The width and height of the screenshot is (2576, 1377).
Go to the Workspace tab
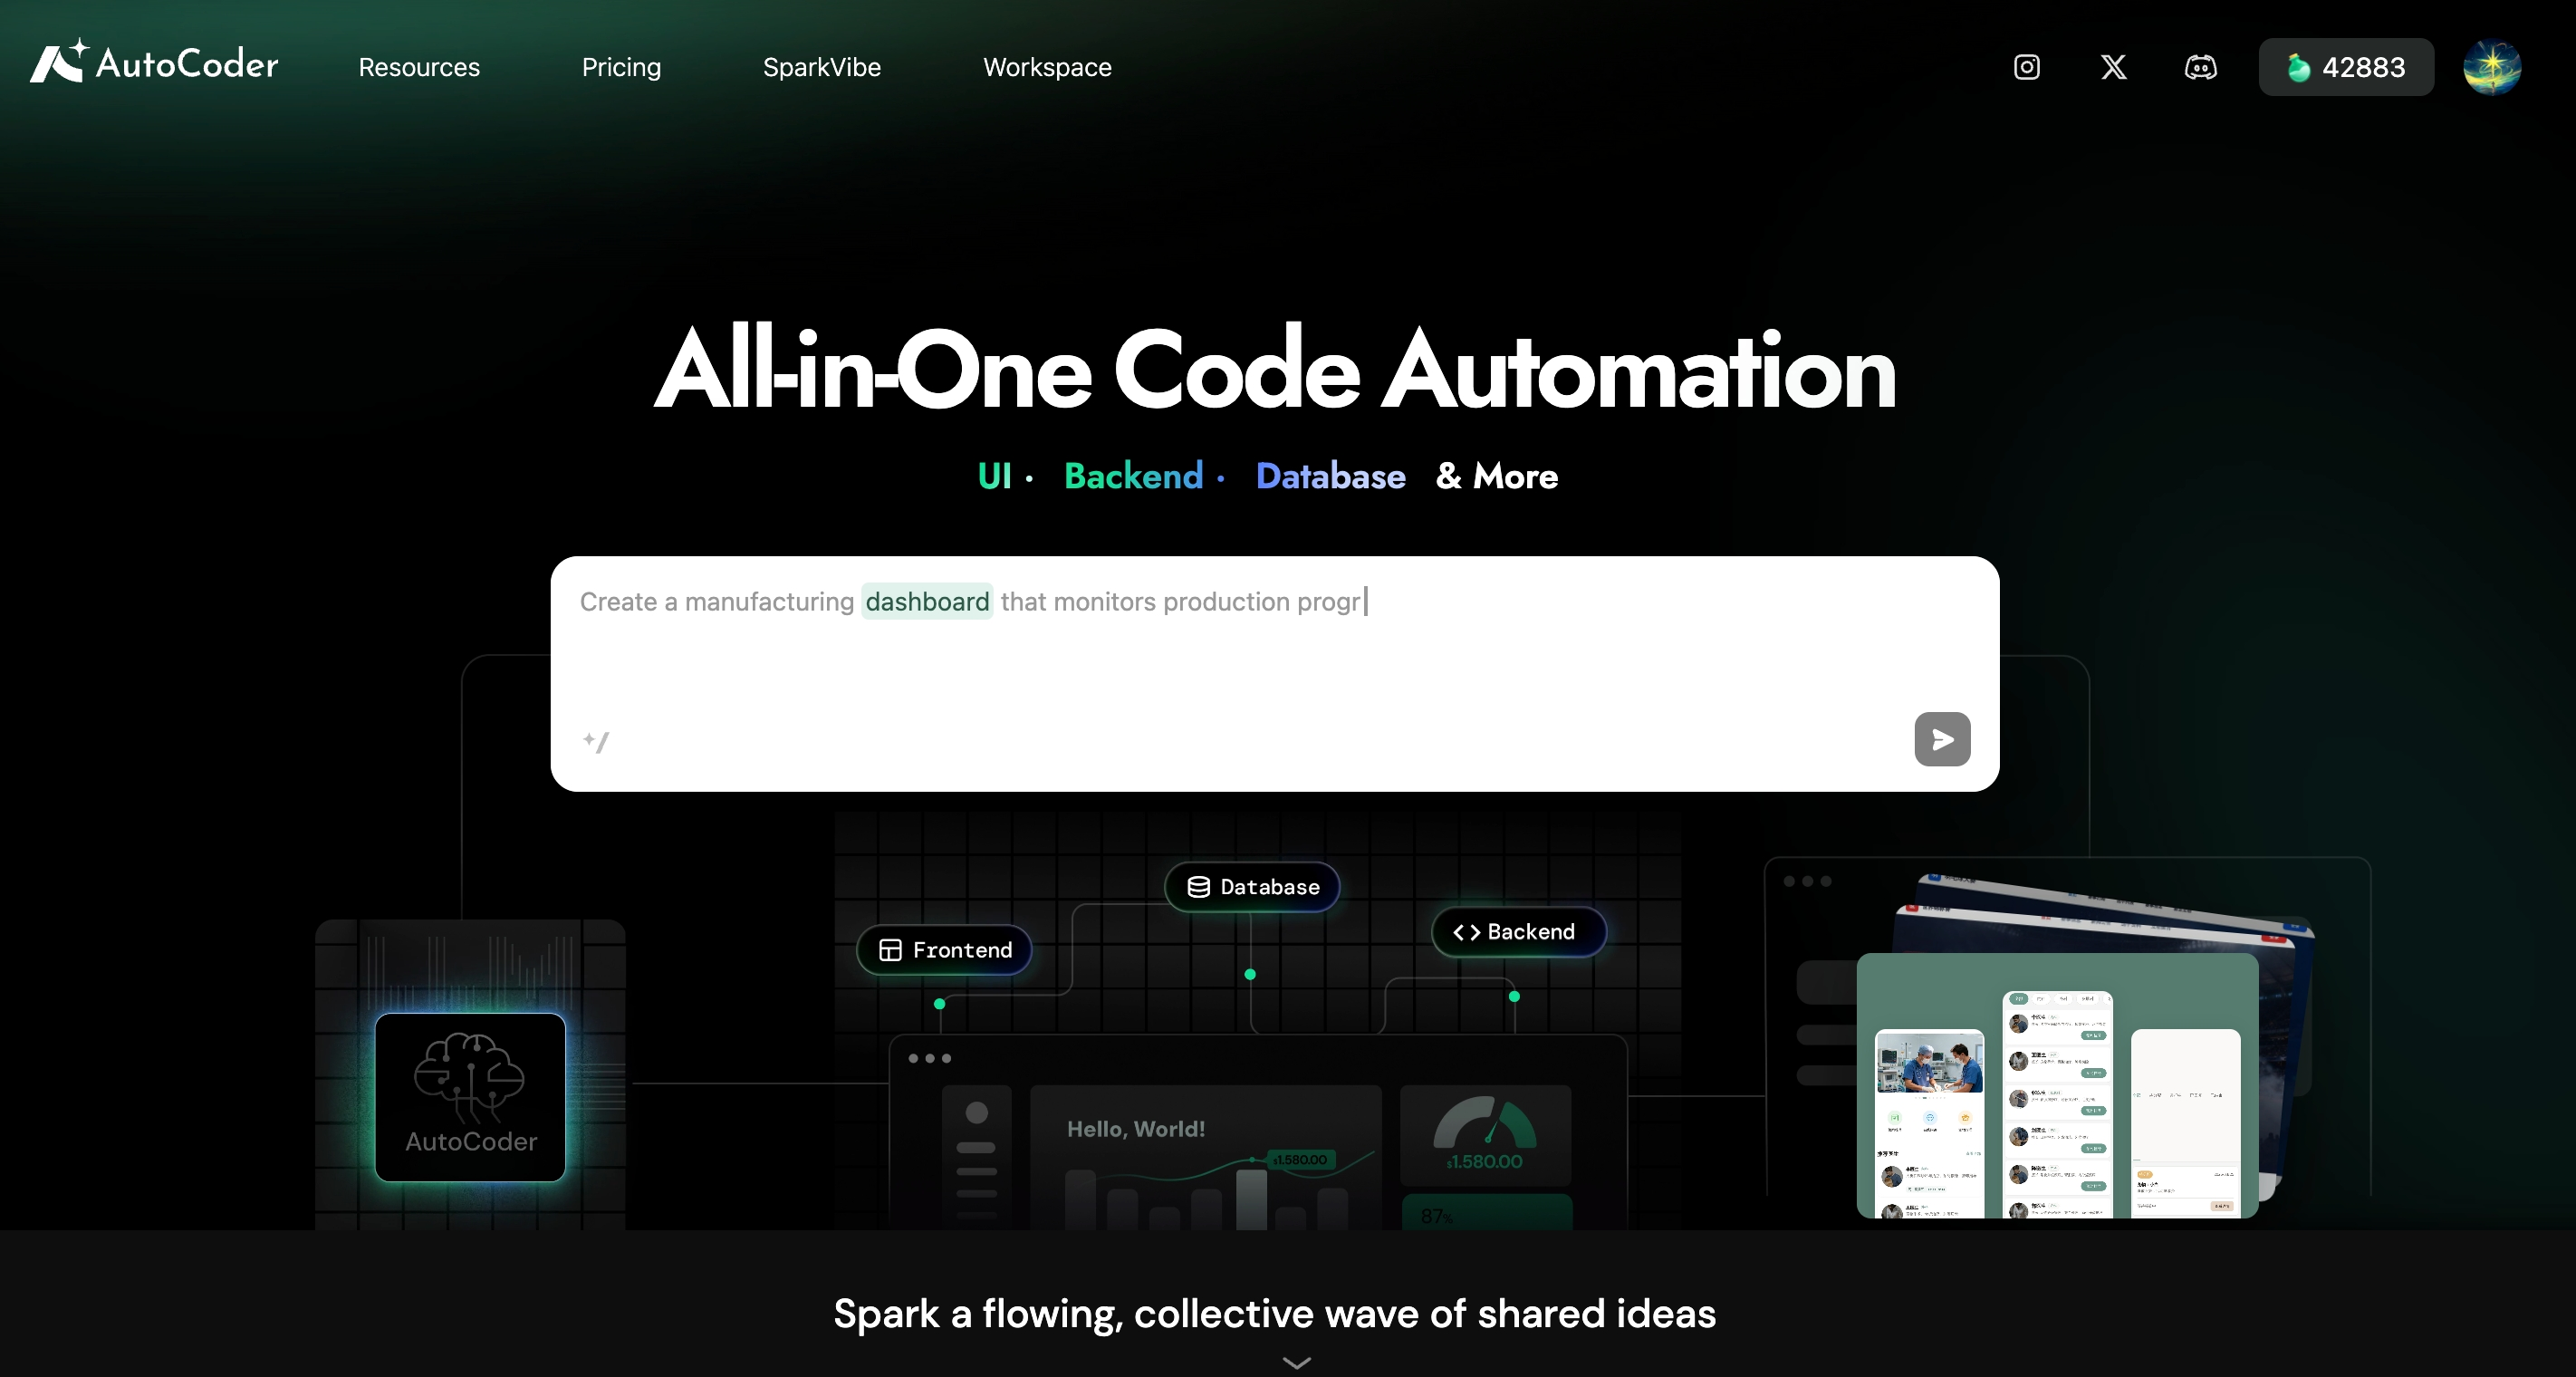(1046, 67)
